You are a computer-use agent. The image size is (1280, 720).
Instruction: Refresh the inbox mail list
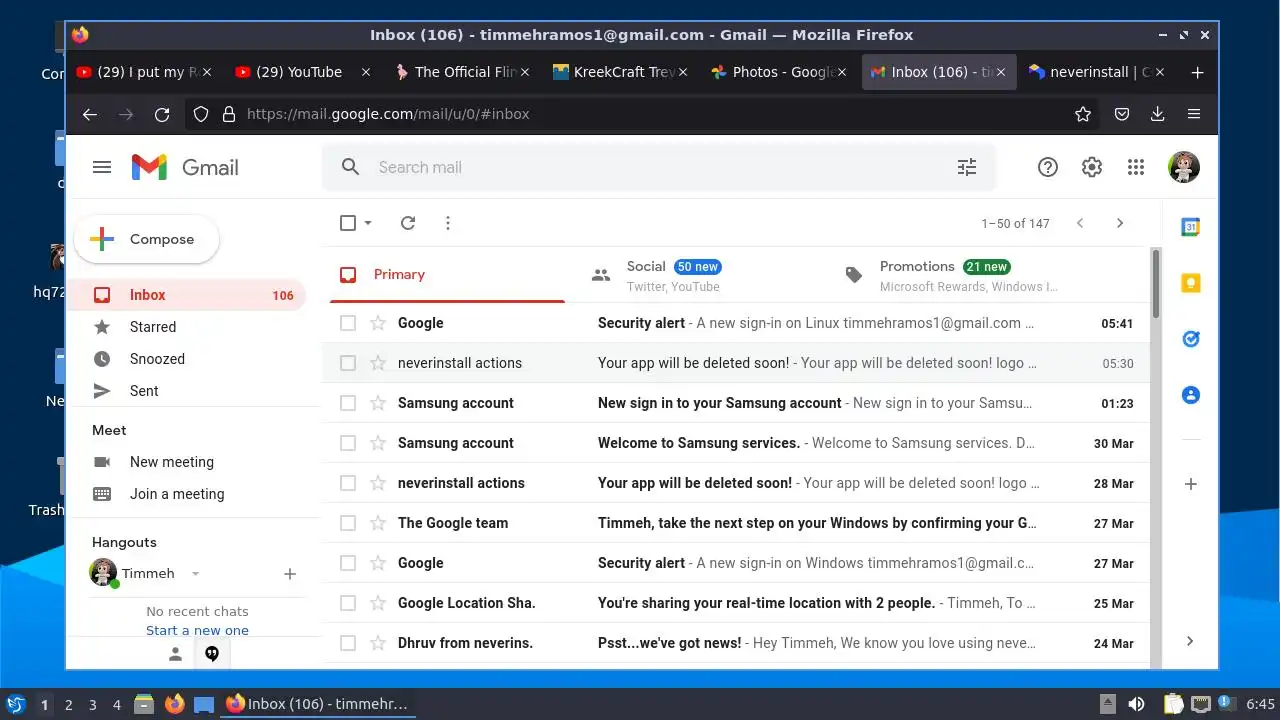408,223
